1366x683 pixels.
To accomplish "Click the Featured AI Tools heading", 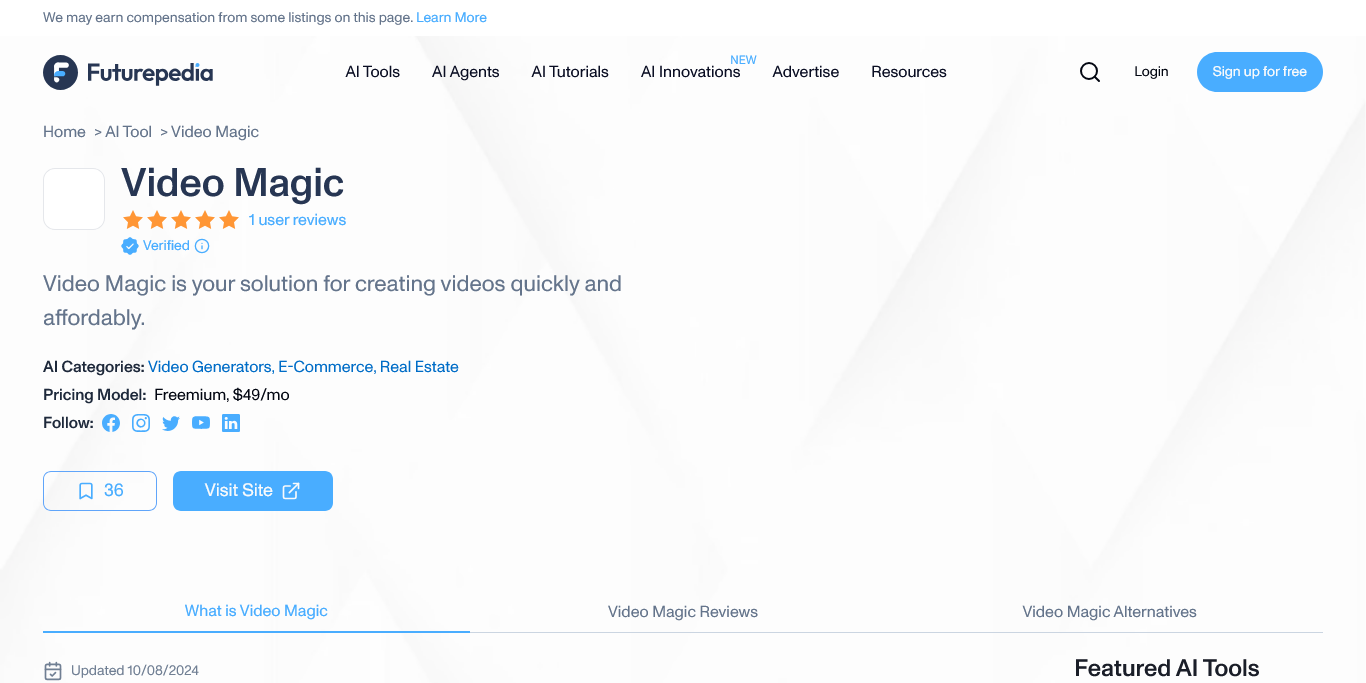I will pos(1167,668).
